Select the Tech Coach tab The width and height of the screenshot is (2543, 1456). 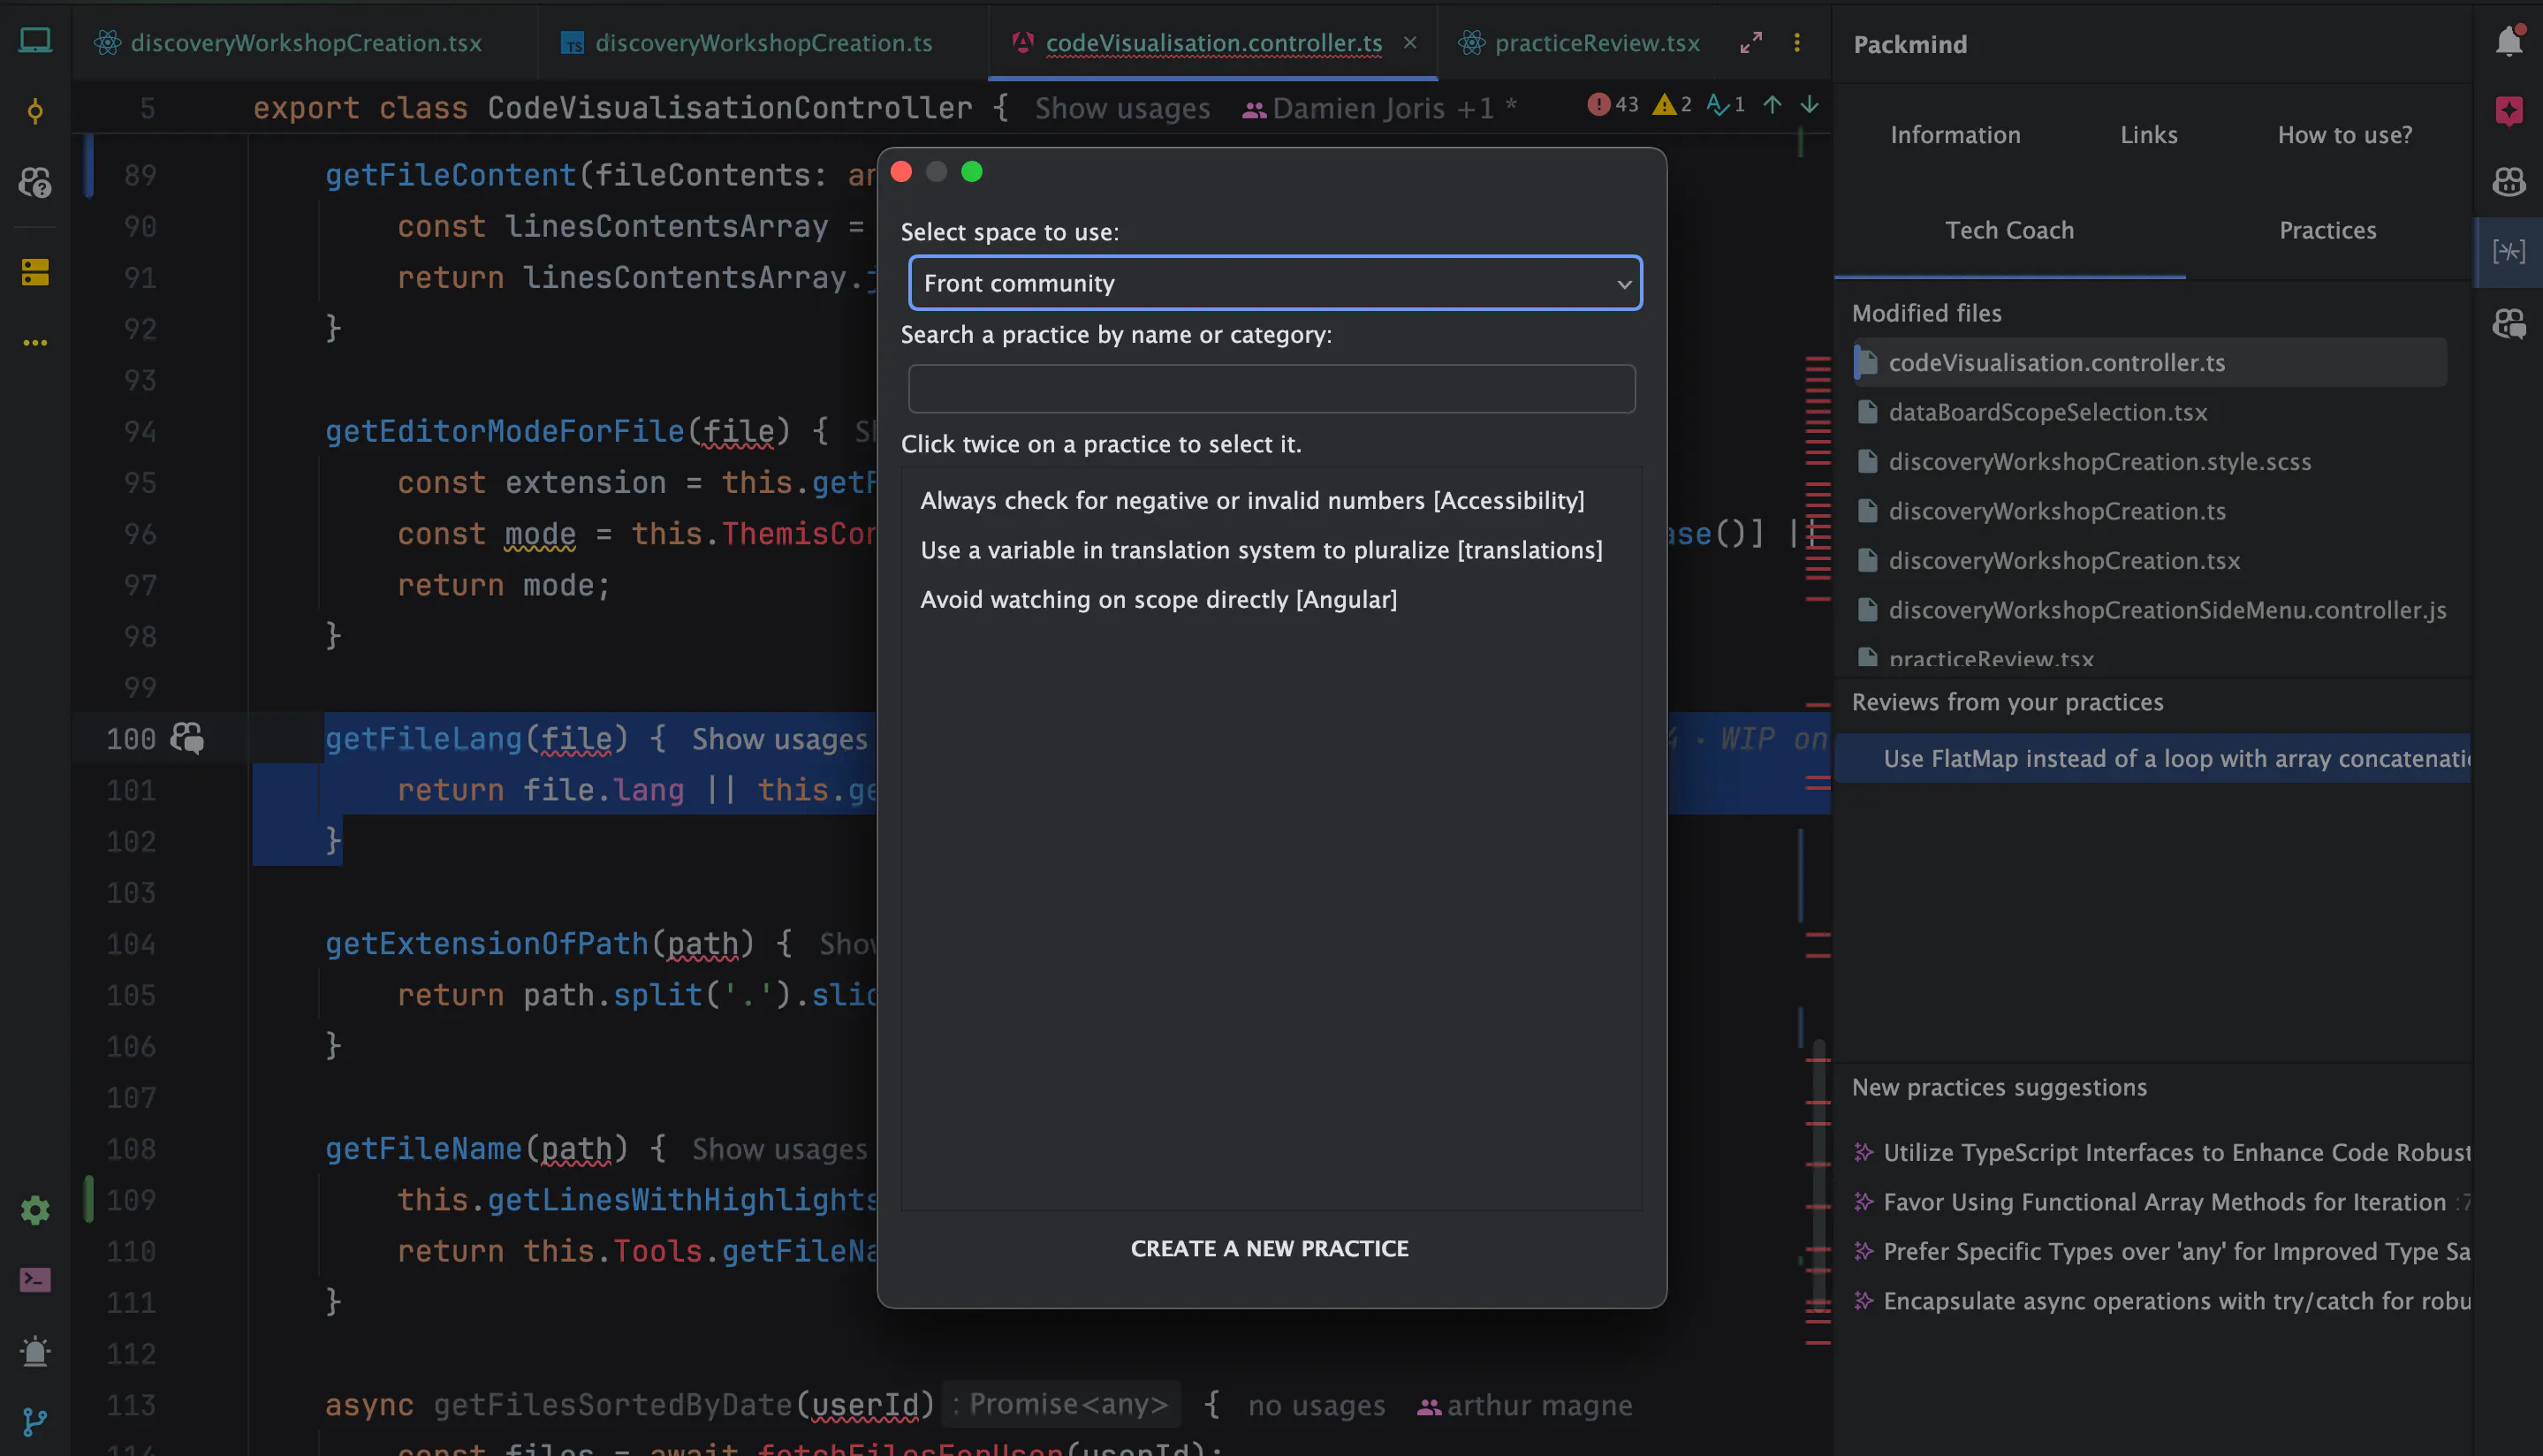click(2009, 230)
